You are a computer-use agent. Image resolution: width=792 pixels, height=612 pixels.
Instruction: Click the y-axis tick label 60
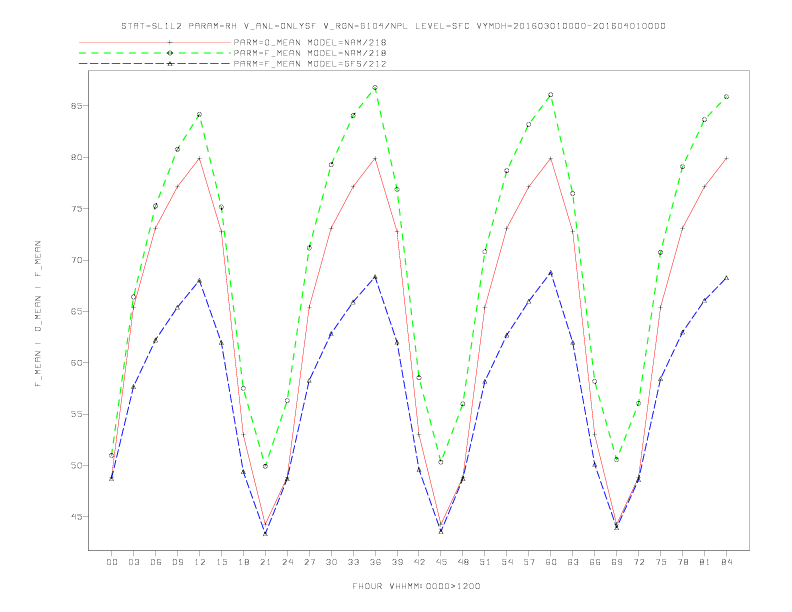pos(77,363)
